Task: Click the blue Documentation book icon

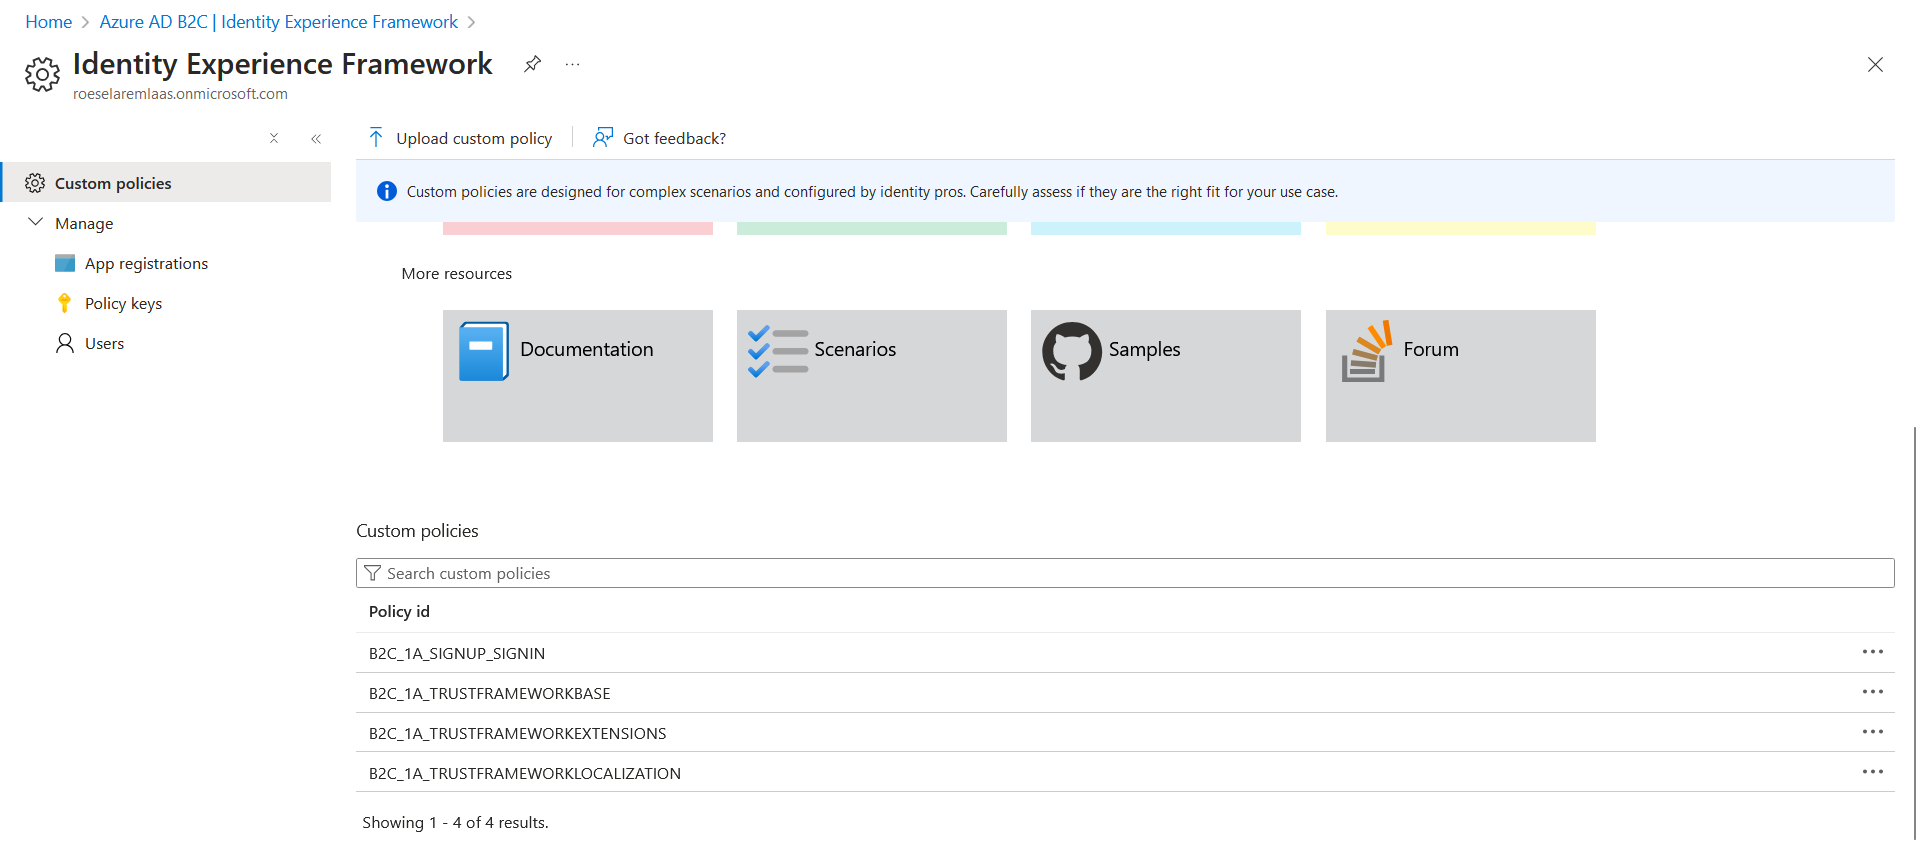Action: [x=484, y=351]
